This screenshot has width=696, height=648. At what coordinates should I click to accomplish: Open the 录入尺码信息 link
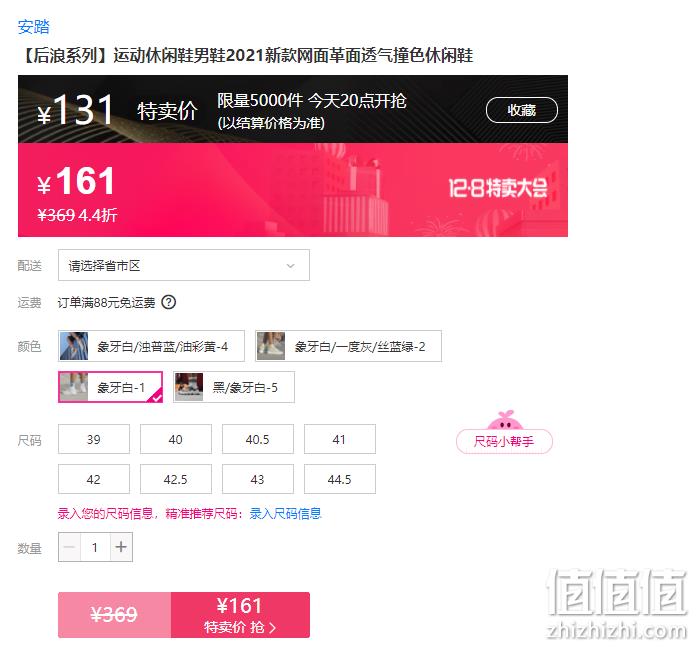click(285, 514)
